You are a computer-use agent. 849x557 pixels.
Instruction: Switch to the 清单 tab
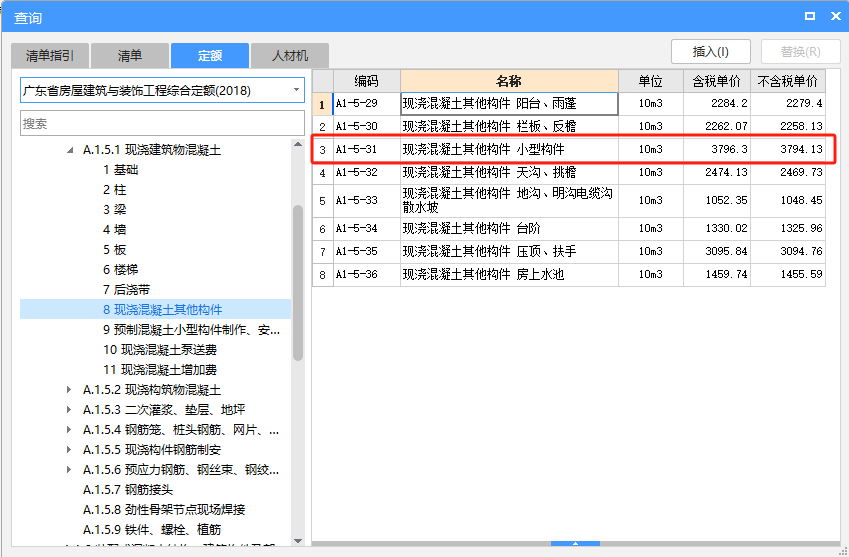(130, 55)
